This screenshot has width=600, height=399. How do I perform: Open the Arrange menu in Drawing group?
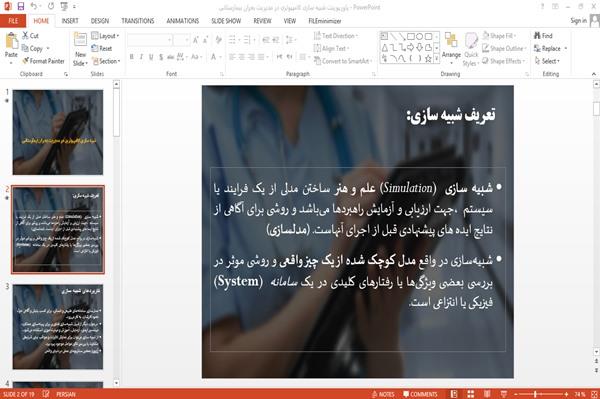click(451, 47)
